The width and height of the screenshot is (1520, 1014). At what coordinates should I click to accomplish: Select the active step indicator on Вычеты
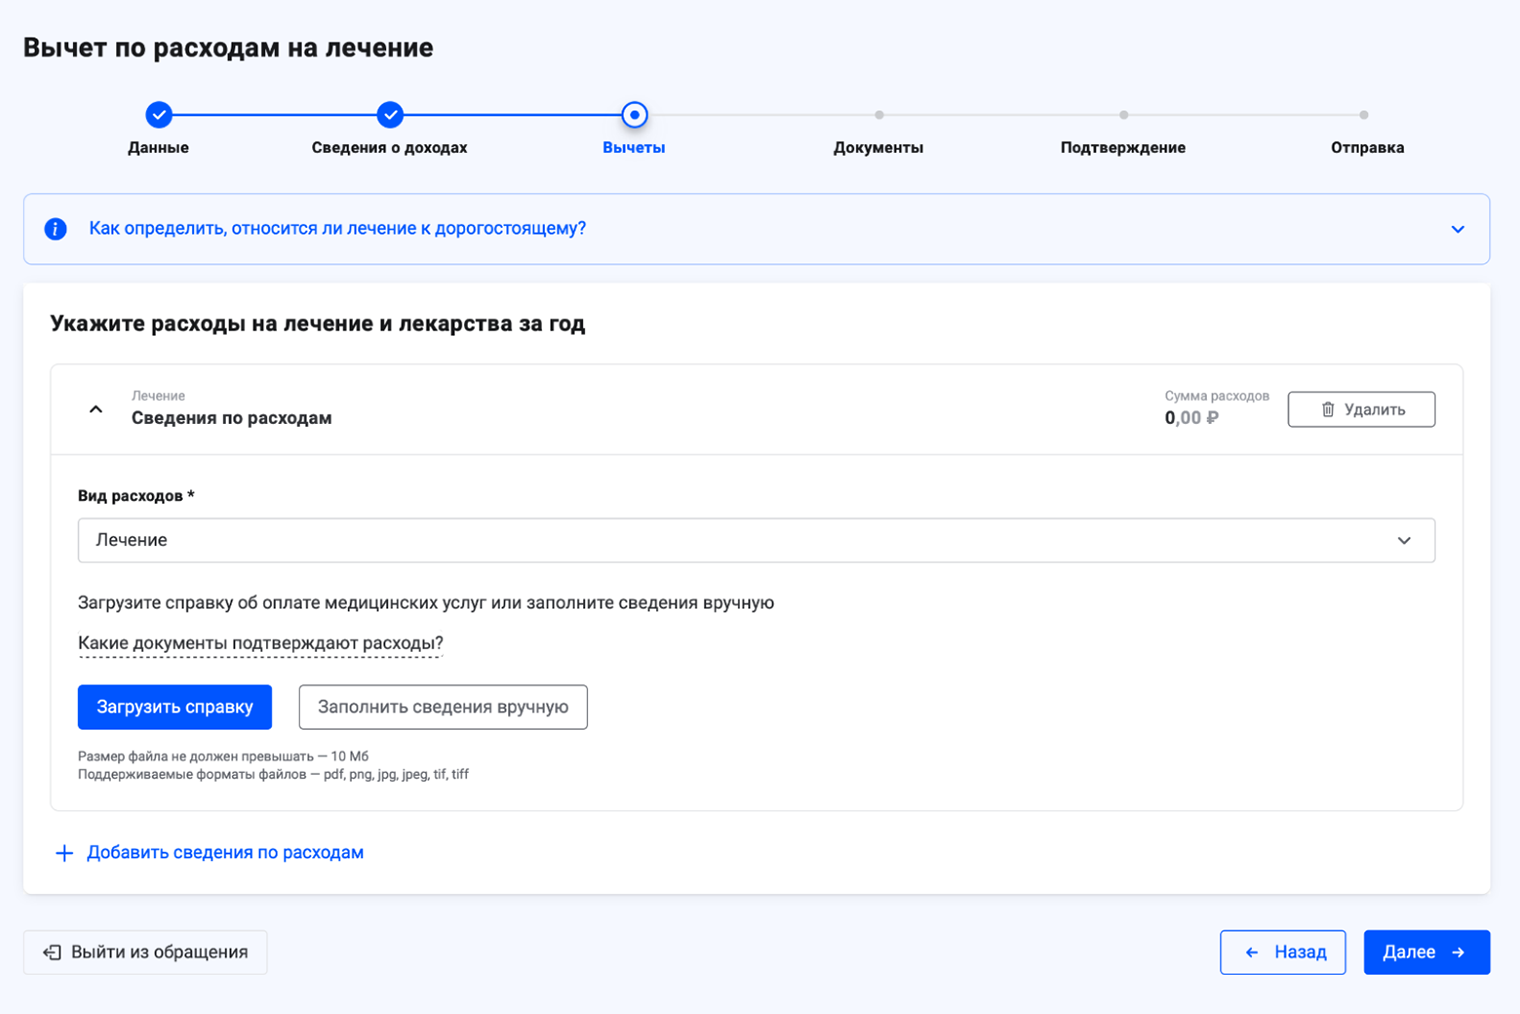[x=634, y=115]
